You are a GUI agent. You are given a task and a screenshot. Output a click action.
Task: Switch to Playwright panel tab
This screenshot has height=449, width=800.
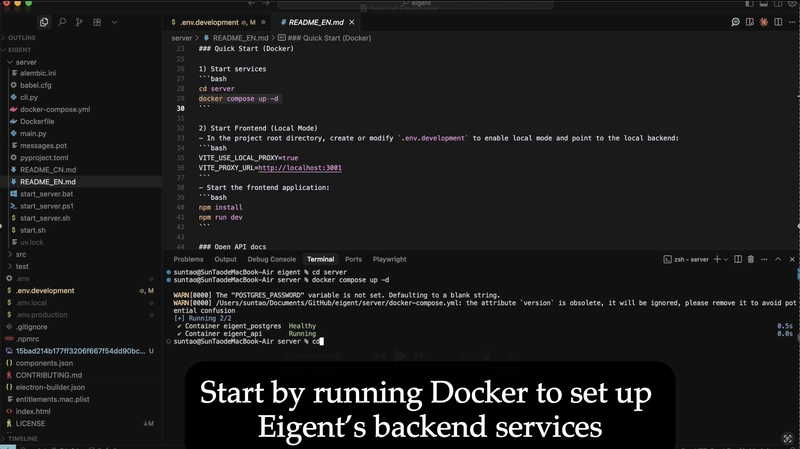click(x=389, y=259)
